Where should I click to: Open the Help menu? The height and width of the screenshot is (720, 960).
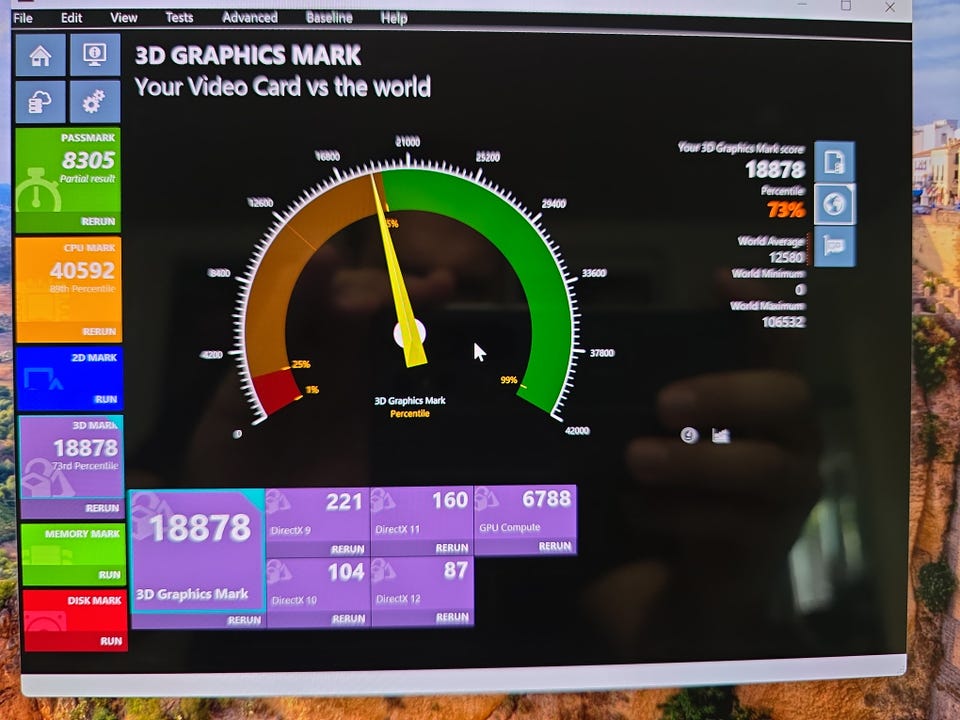(x=394, y=18)
